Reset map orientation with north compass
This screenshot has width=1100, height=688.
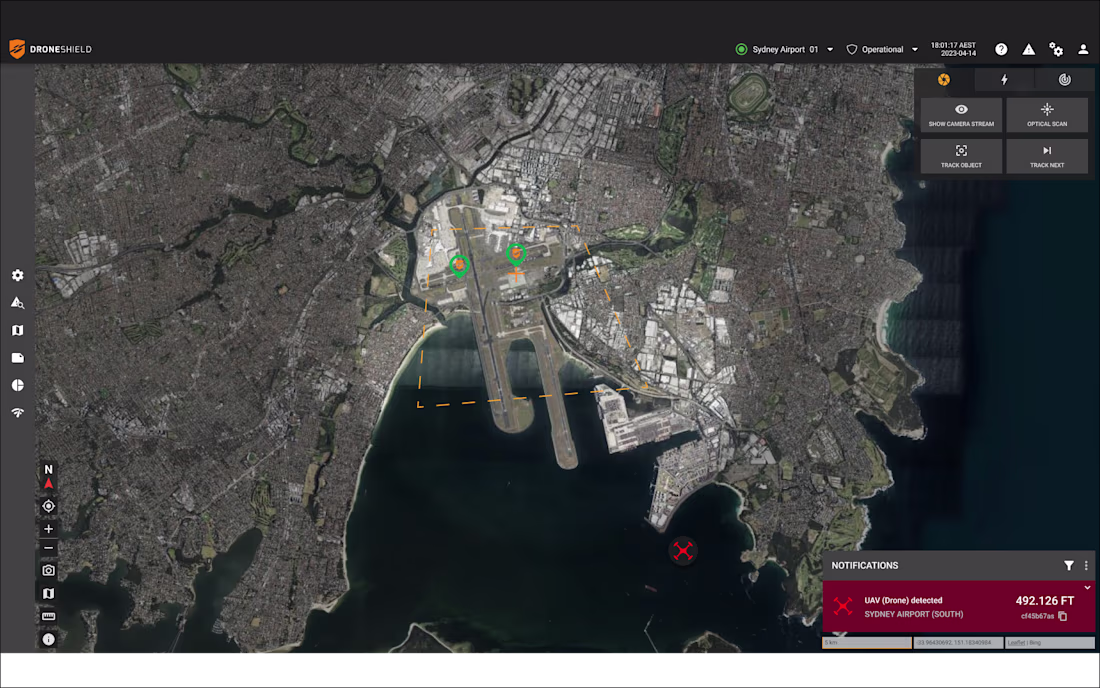click(x=48, y=476)
